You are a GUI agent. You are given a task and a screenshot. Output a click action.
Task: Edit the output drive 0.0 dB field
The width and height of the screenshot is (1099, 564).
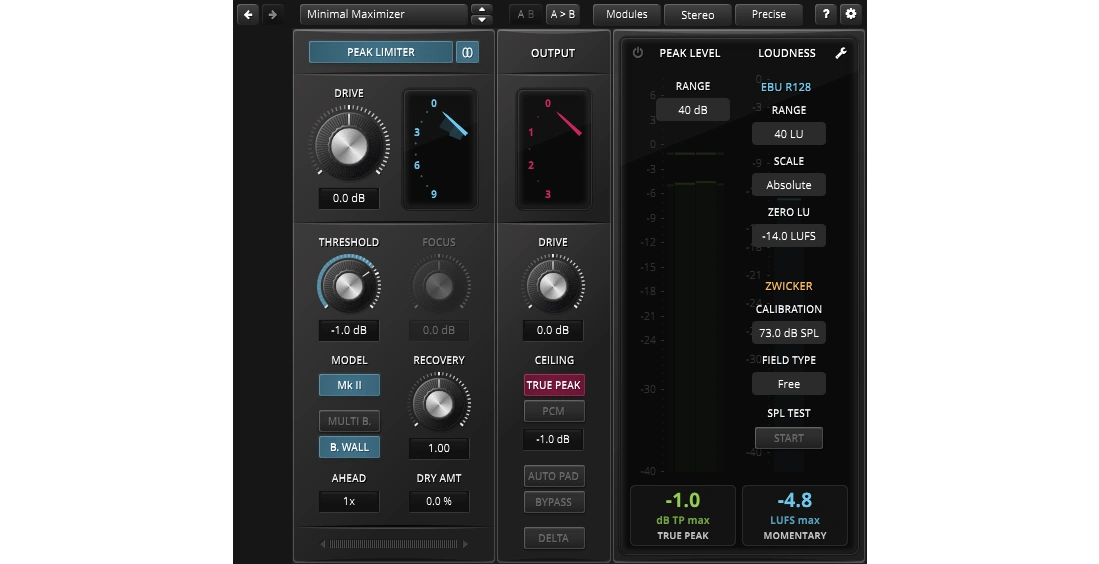click(x=553, y=330)
